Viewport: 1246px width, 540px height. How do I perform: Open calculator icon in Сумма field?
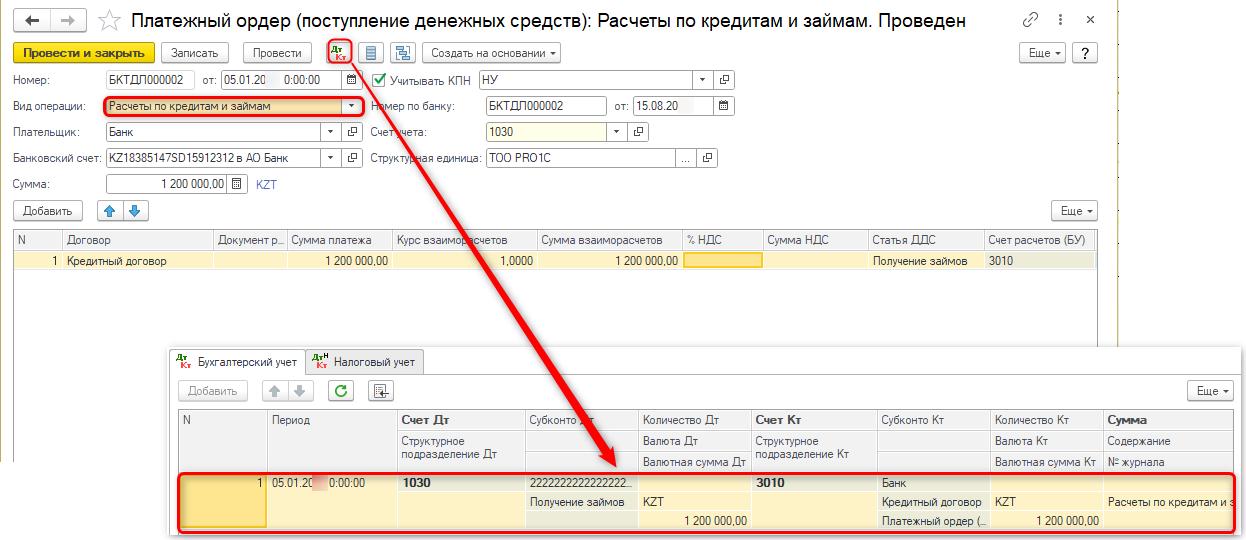[236, 184]
